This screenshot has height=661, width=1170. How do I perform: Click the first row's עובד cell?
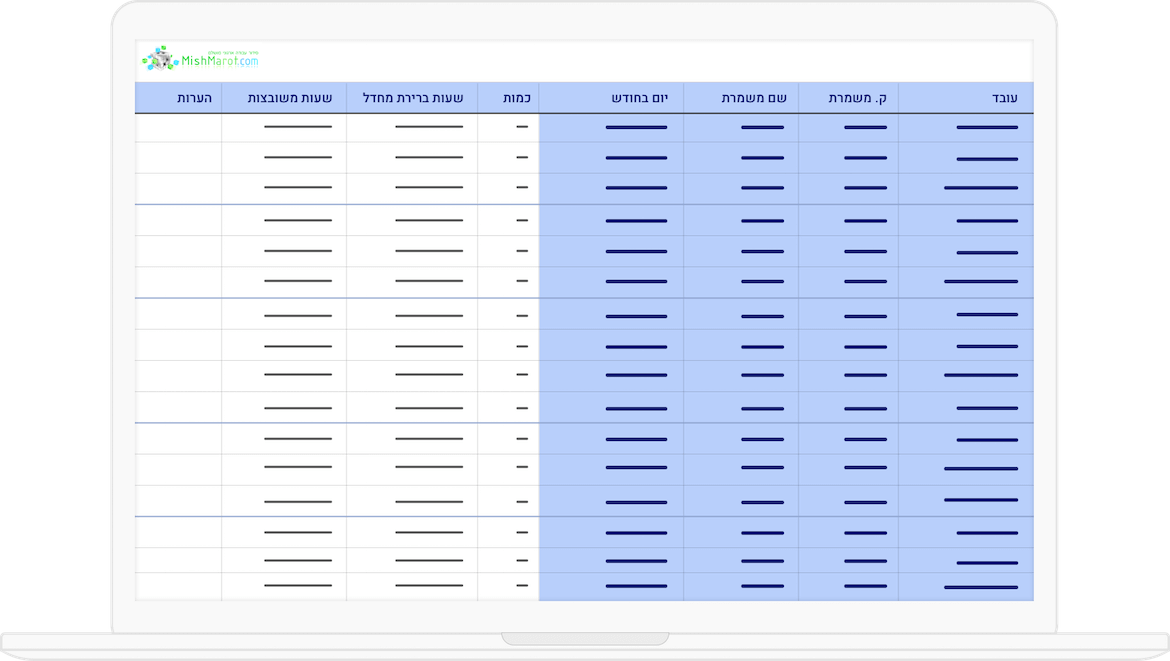coord(966,128)
